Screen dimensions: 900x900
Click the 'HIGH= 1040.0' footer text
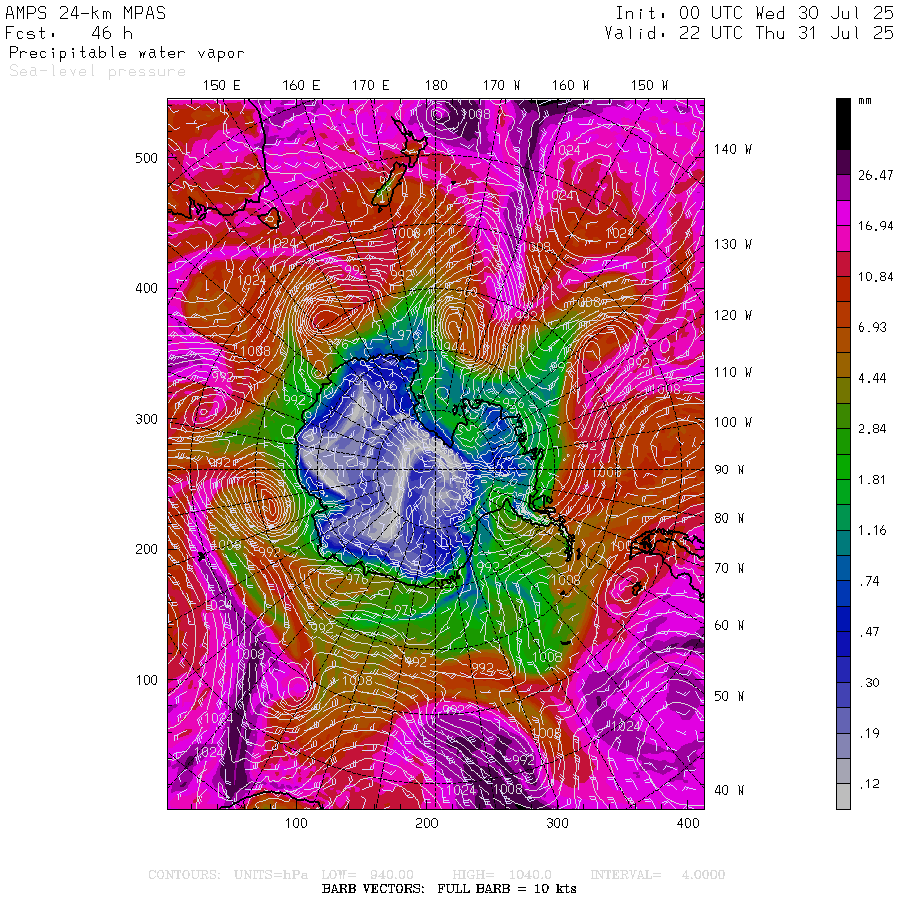[x=502, y=875]
